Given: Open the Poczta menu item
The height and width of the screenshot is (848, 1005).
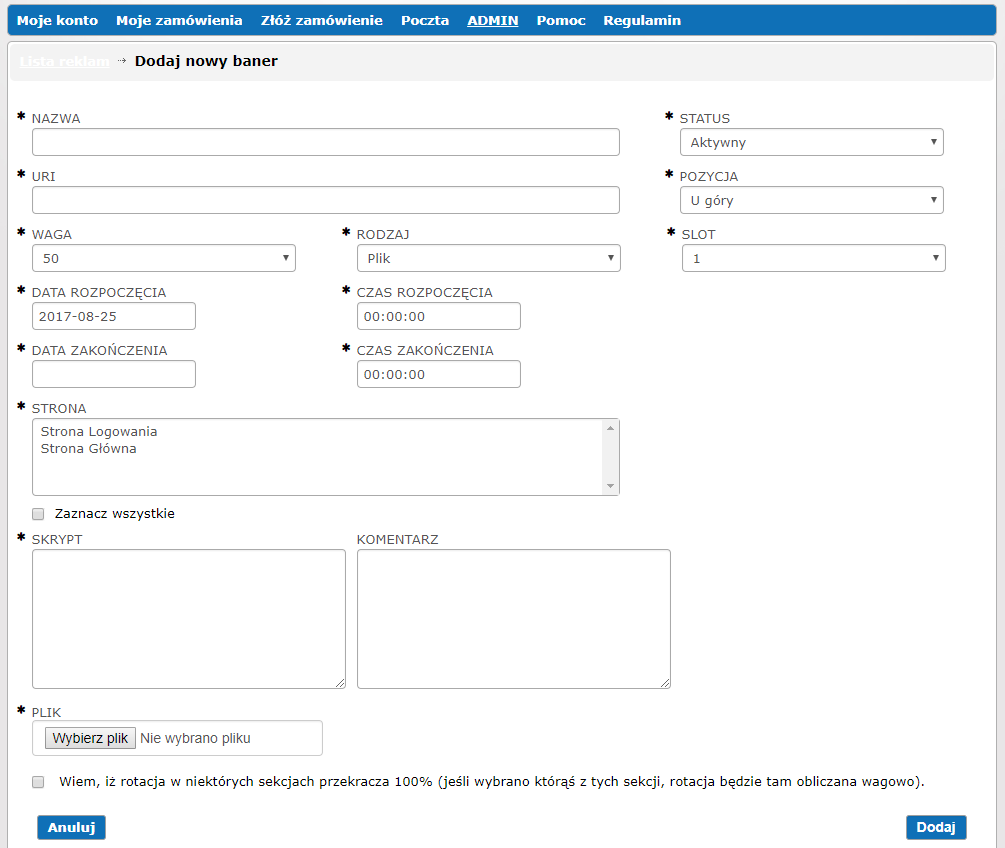Looking at the screenshot, I should pyautogui.click(x=425, y=20).
